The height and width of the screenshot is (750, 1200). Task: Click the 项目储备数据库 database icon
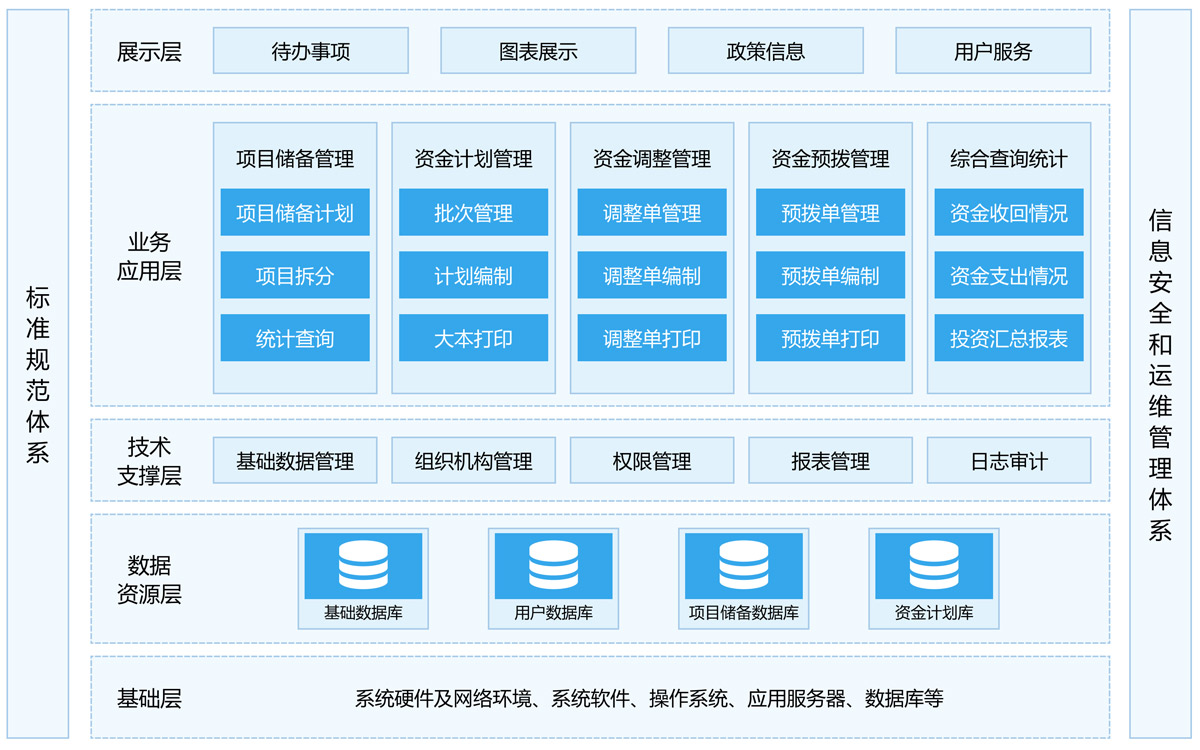click(x=743, y=565)
